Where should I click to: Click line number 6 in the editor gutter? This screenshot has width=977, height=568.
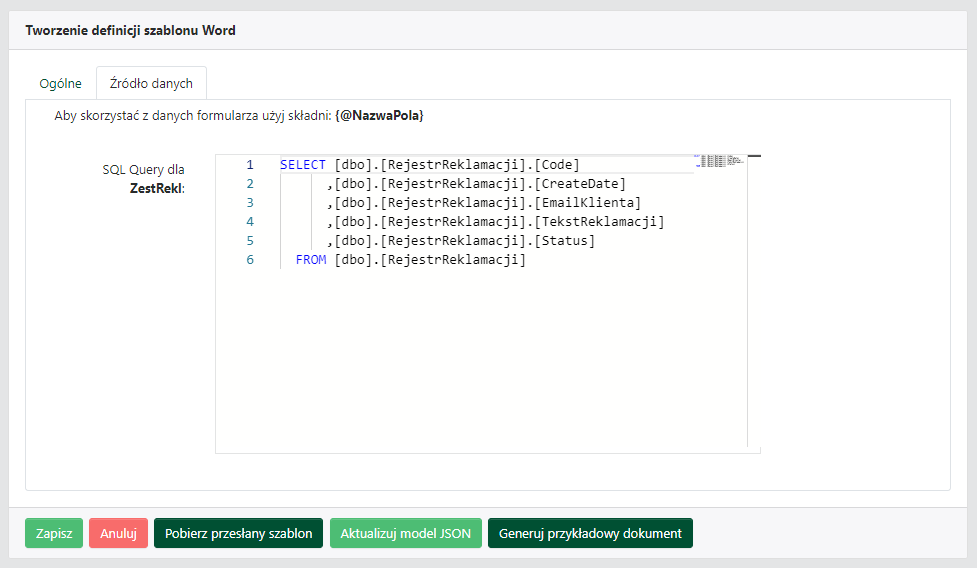coord(250,260)
